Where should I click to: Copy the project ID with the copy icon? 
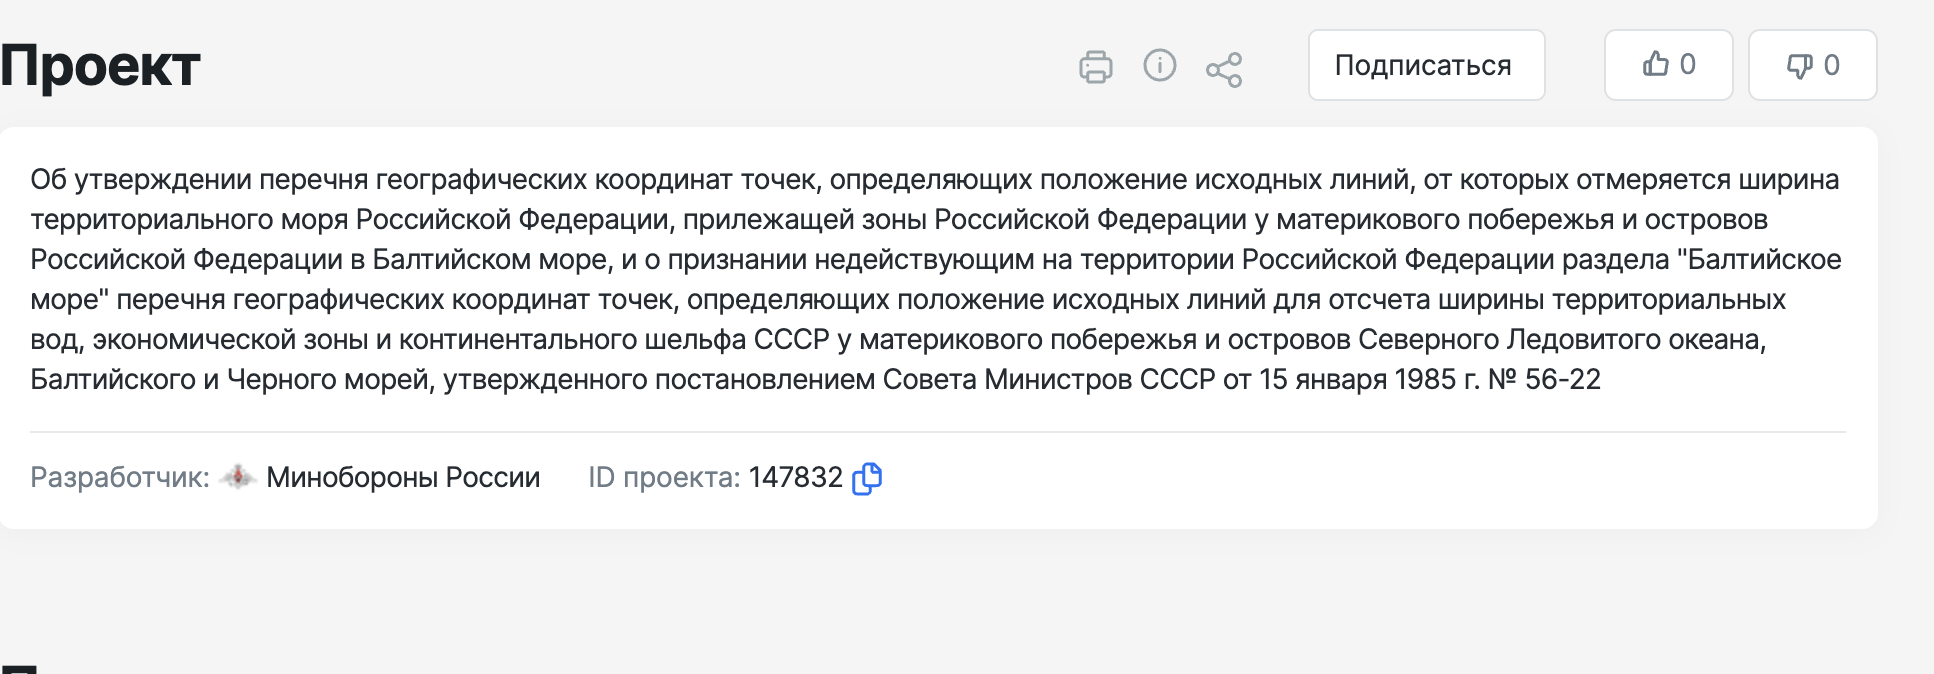(866, 478)
